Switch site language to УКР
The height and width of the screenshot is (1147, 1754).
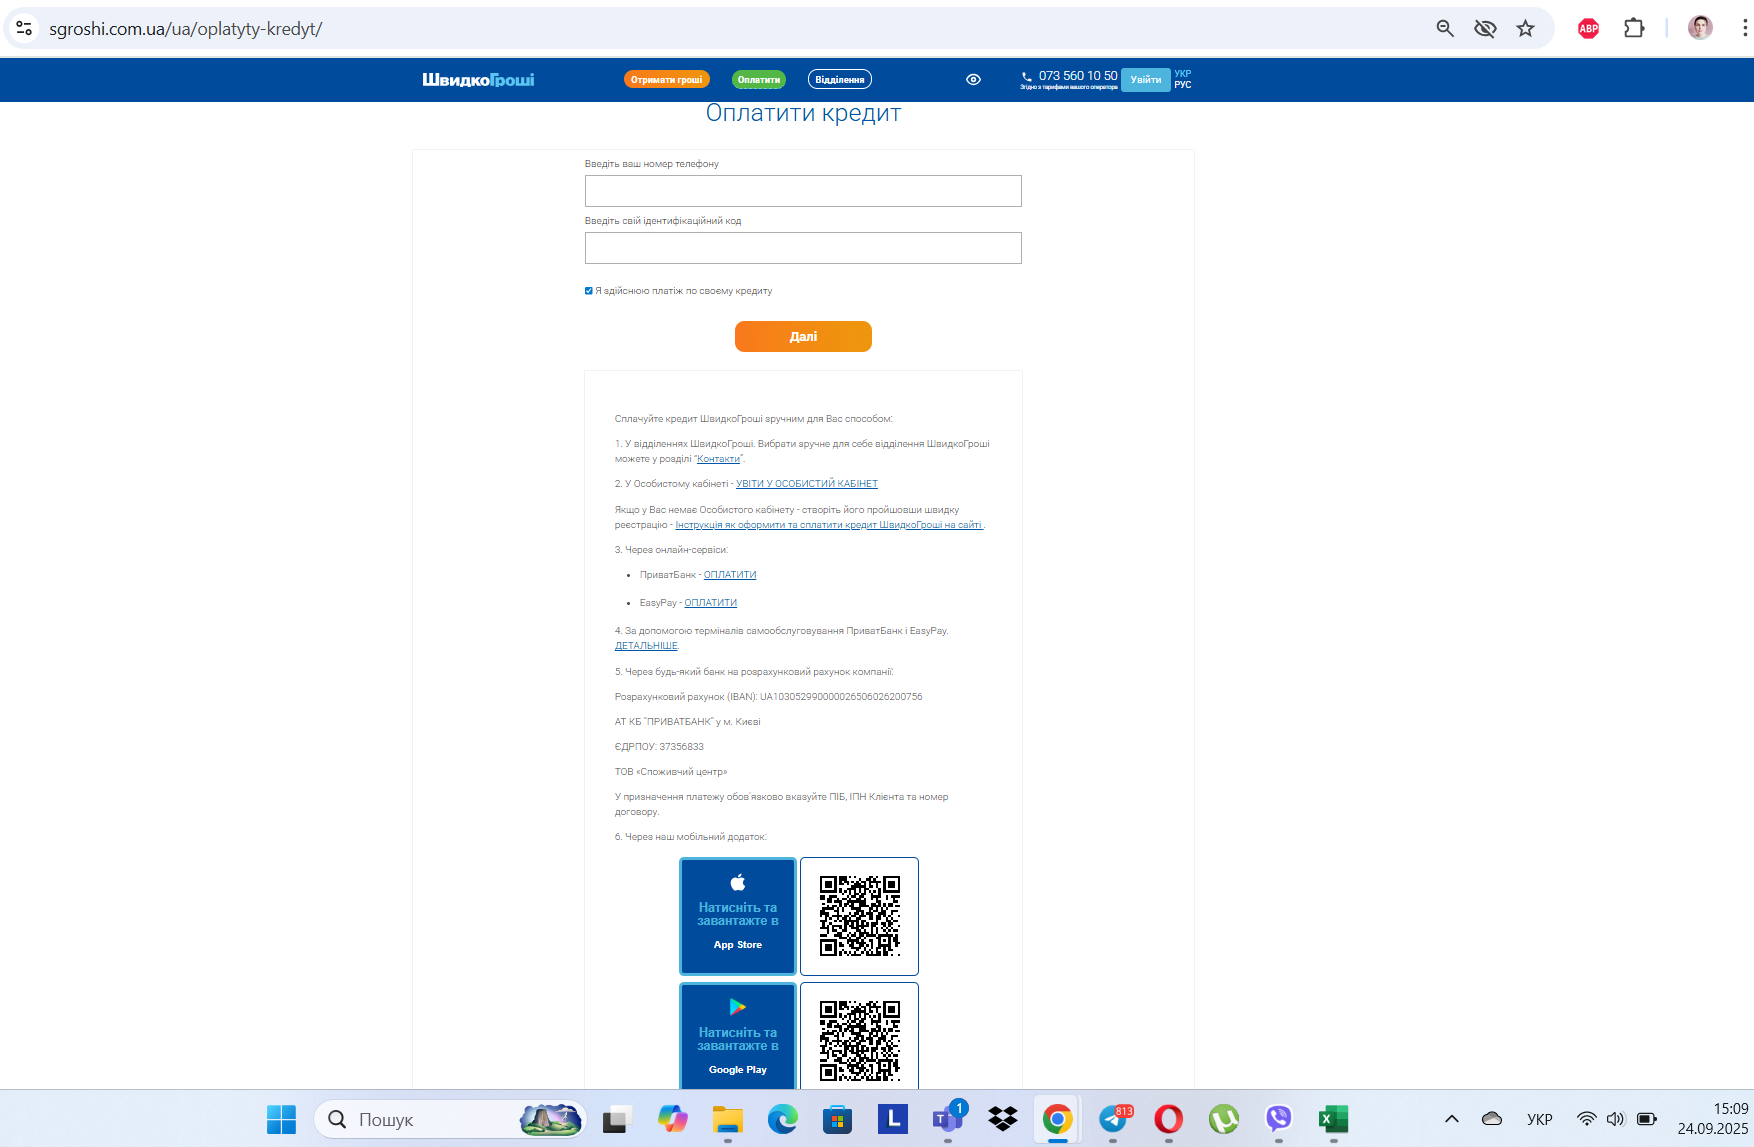[x=1183, y=74]
